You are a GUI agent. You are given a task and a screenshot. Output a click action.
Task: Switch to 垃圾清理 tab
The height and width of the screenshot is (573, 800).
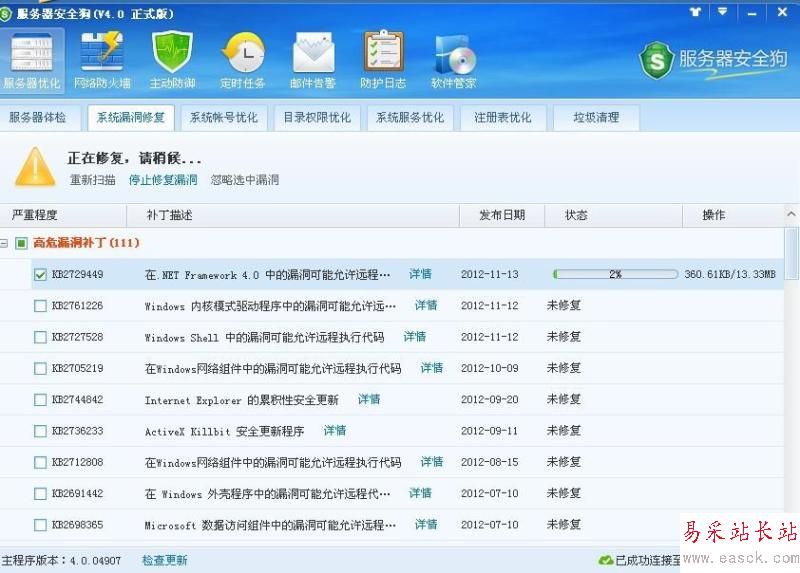(x=596, y=118)
